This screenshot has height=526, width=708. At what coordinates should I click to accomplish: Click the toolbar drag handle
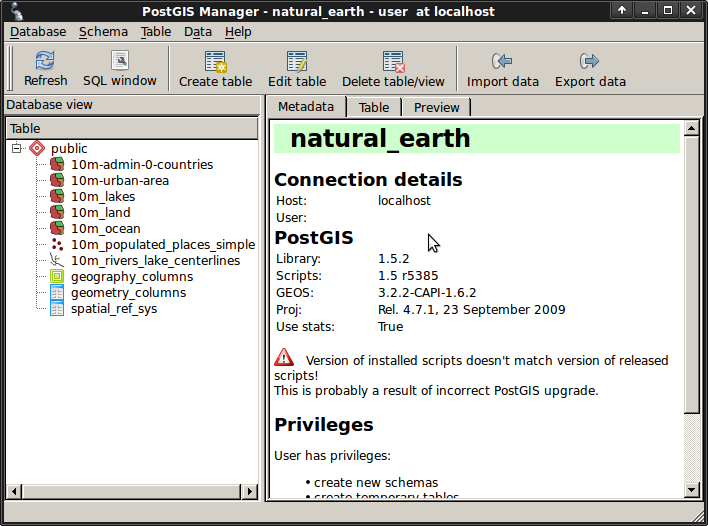[x=10, y=68]
